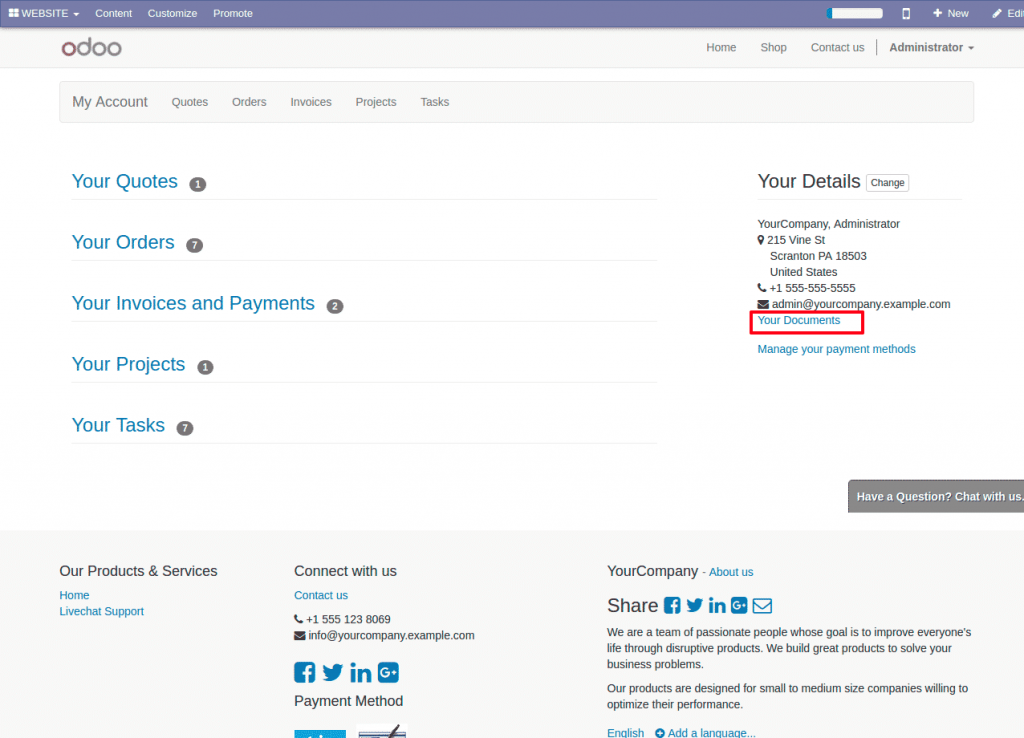Open the Shop page
1024x738 pixels.
pyautogui.click(x=773, y=47)
